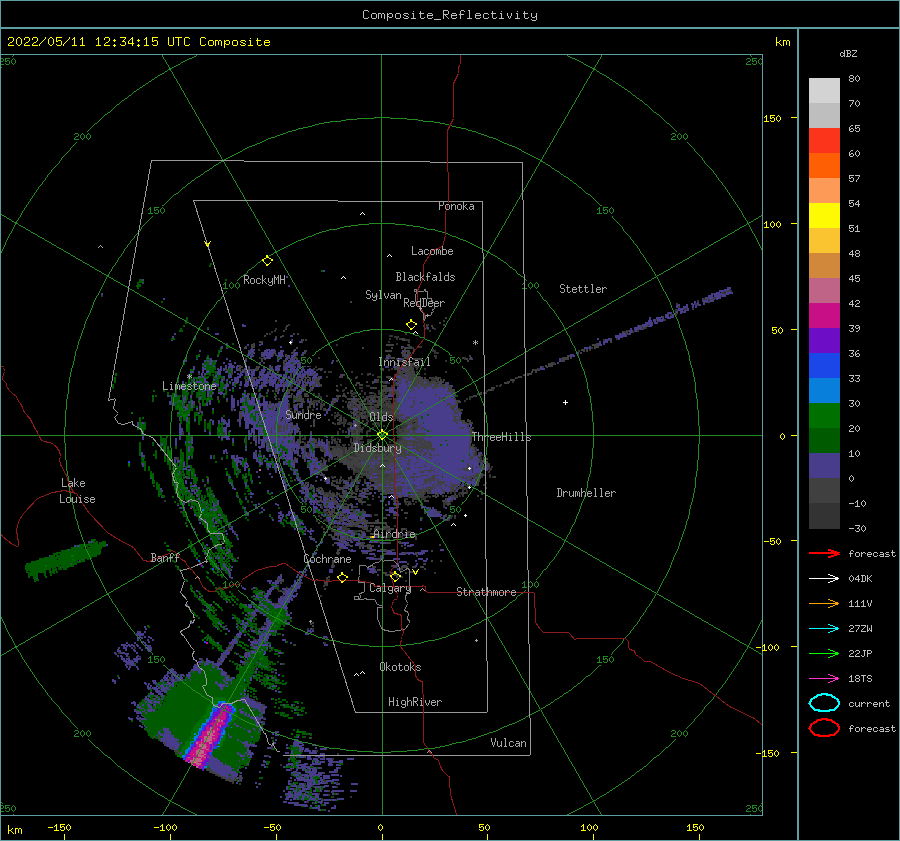
Task: Click the Ponoka city label
Action: click(456, 206)
